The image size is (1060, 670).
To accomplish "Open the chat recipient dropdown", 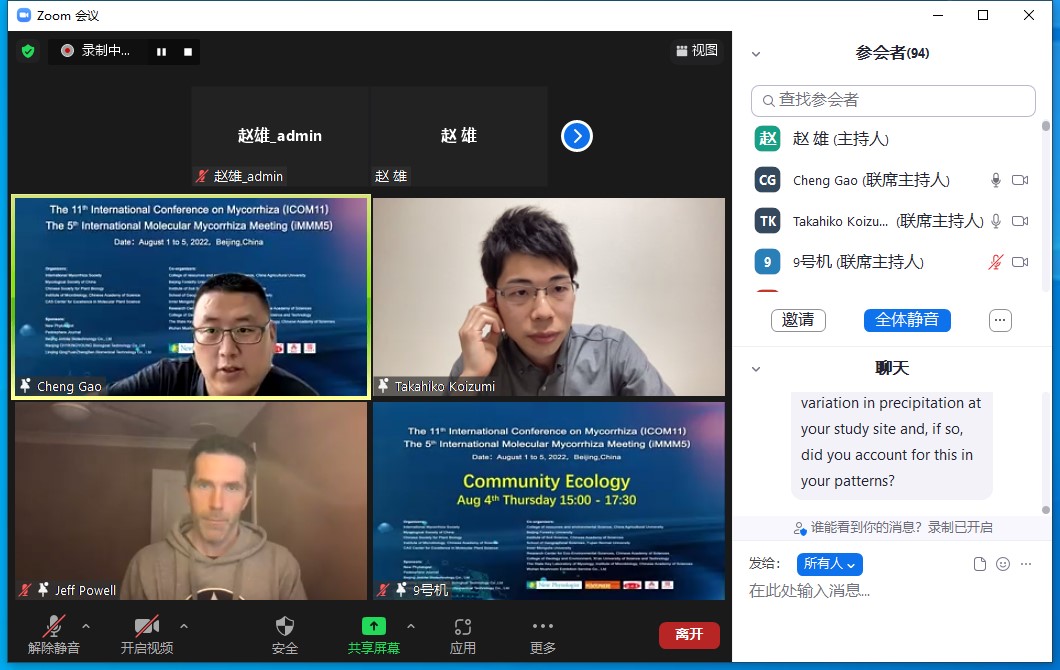I will pos(829,564).
